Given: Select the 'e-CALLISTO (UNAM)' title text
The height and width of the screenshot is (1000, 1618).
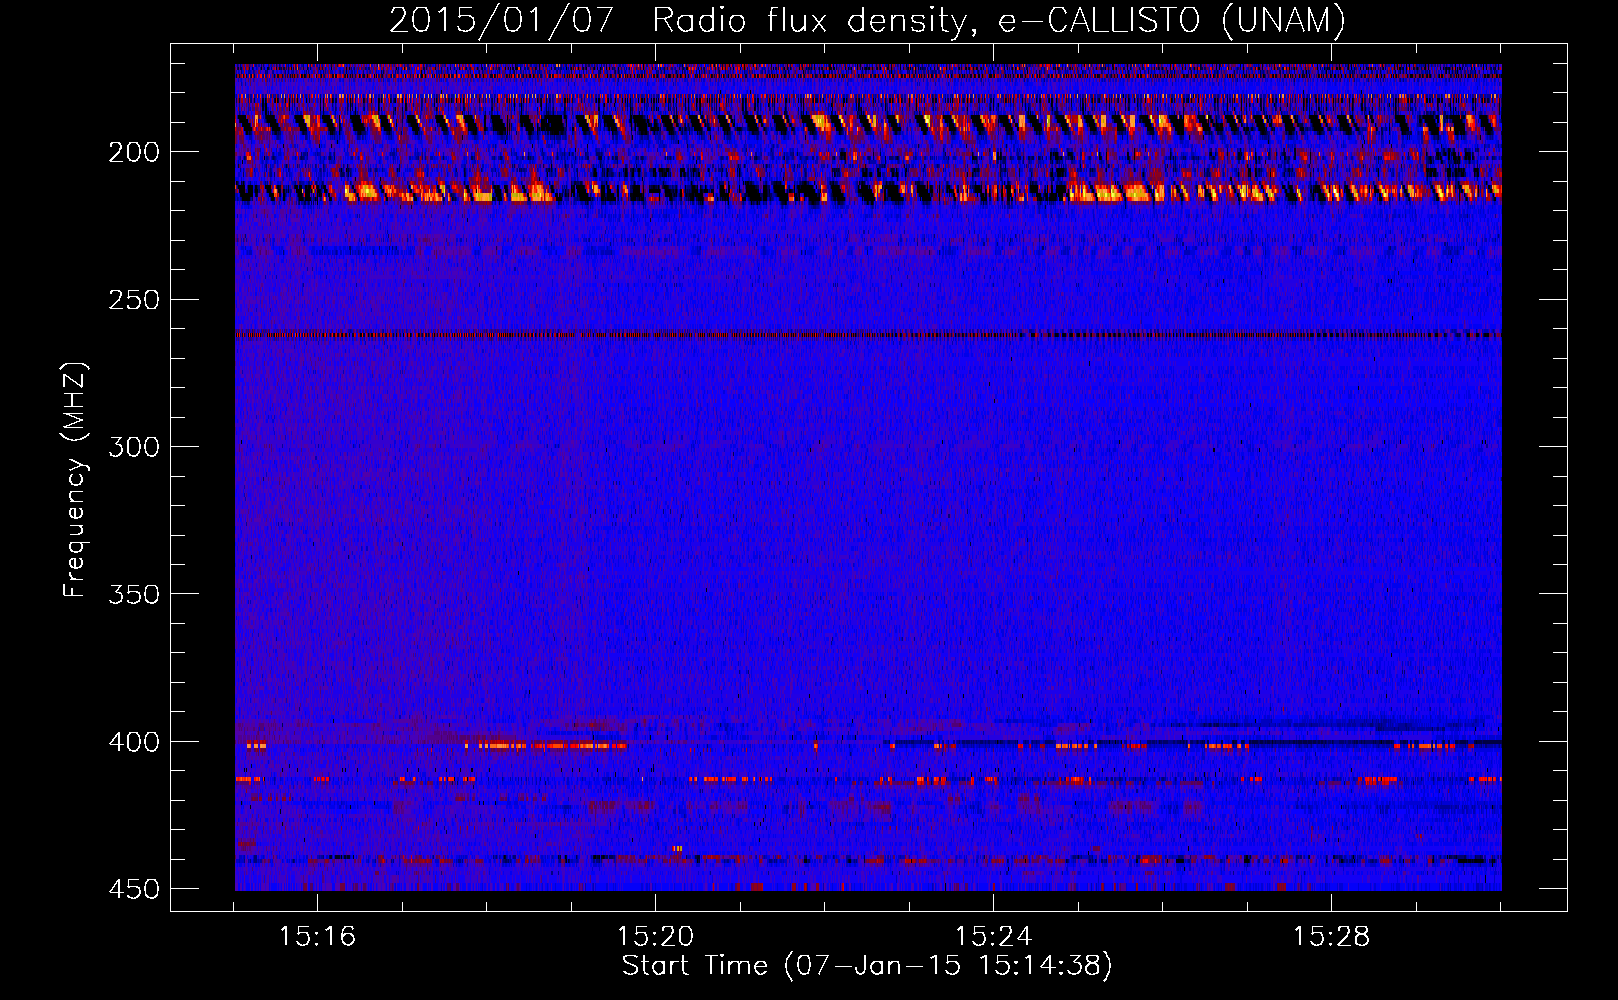Looking at the screenshot, I should (x=1172, y=21).
